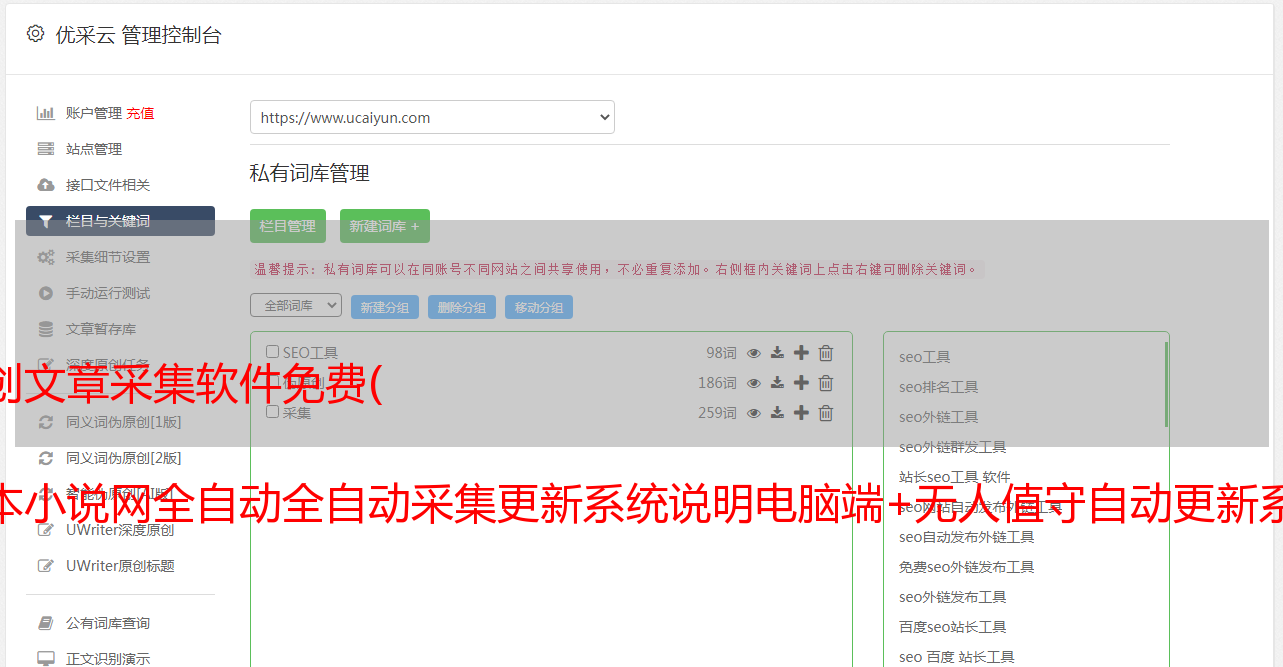Viewport: 1283px width, 667px height.
Task: Select keyword seo外链群发工具 in right list
Action: coord(953,447)
